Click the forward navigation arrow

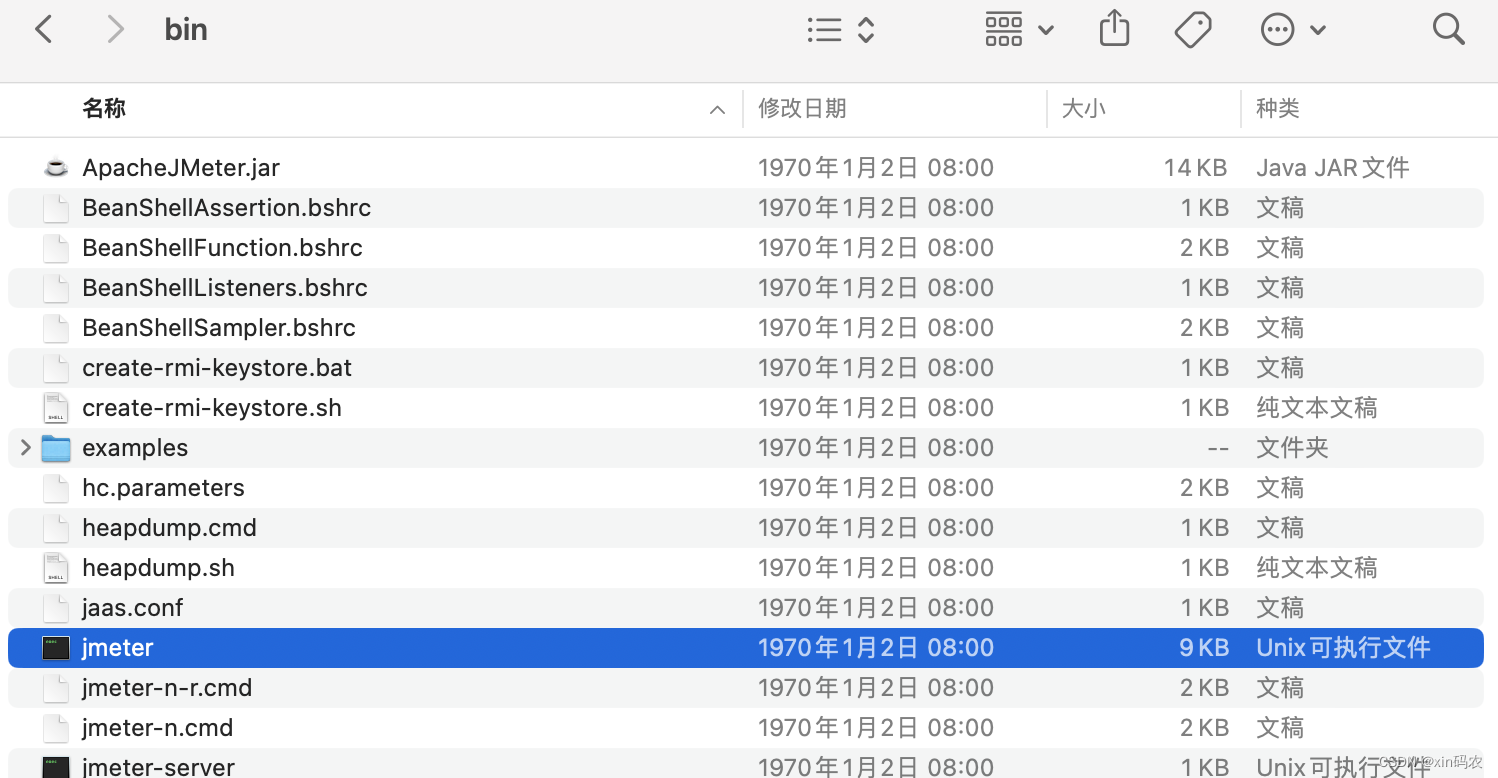point(115,29)
